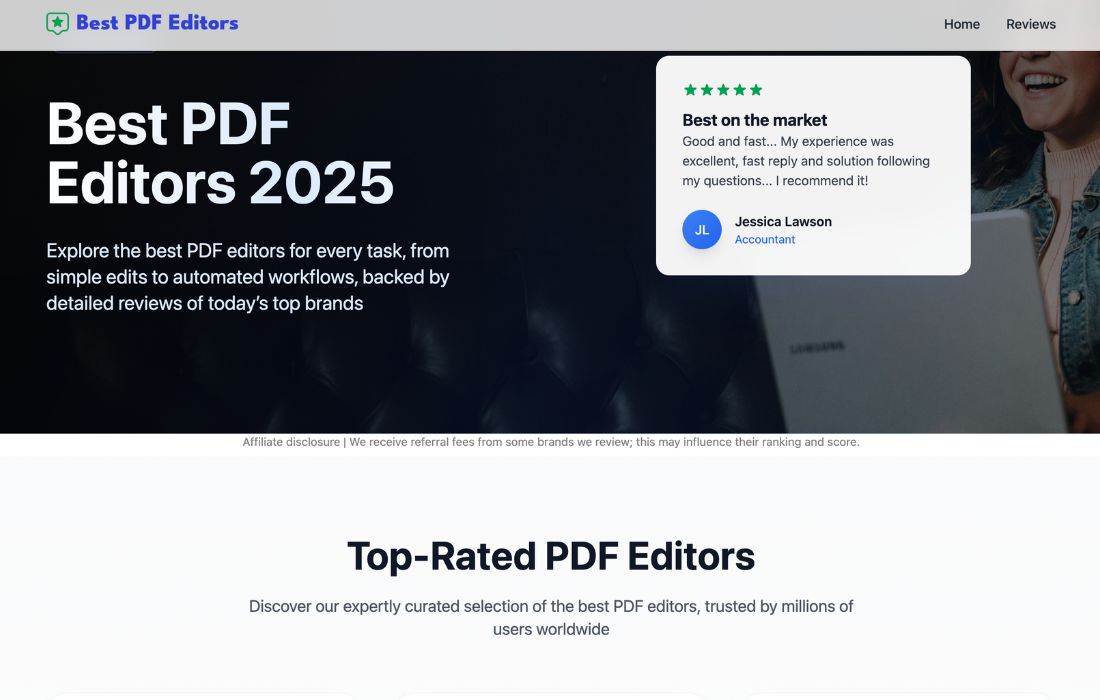Click the green star badge logo icon
Image resolution: width=1100 pixels, height=700 pixels.
coord(58,23)
